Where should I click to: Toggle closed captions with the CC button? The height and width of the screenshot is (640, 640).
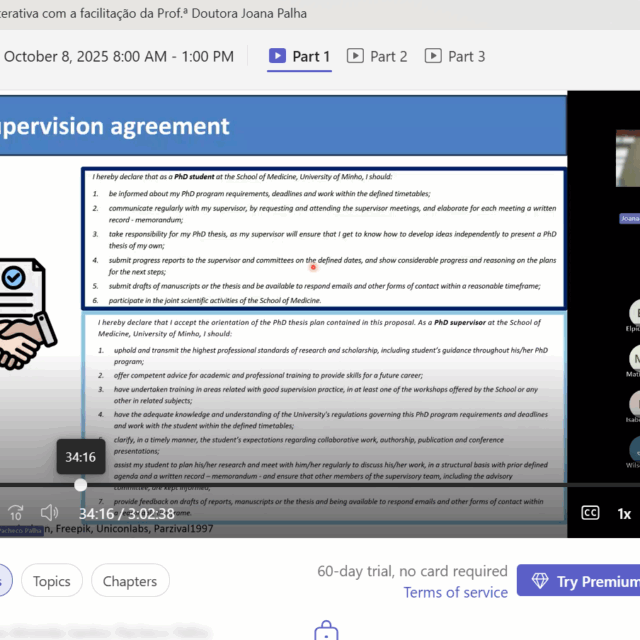point(590,513)
